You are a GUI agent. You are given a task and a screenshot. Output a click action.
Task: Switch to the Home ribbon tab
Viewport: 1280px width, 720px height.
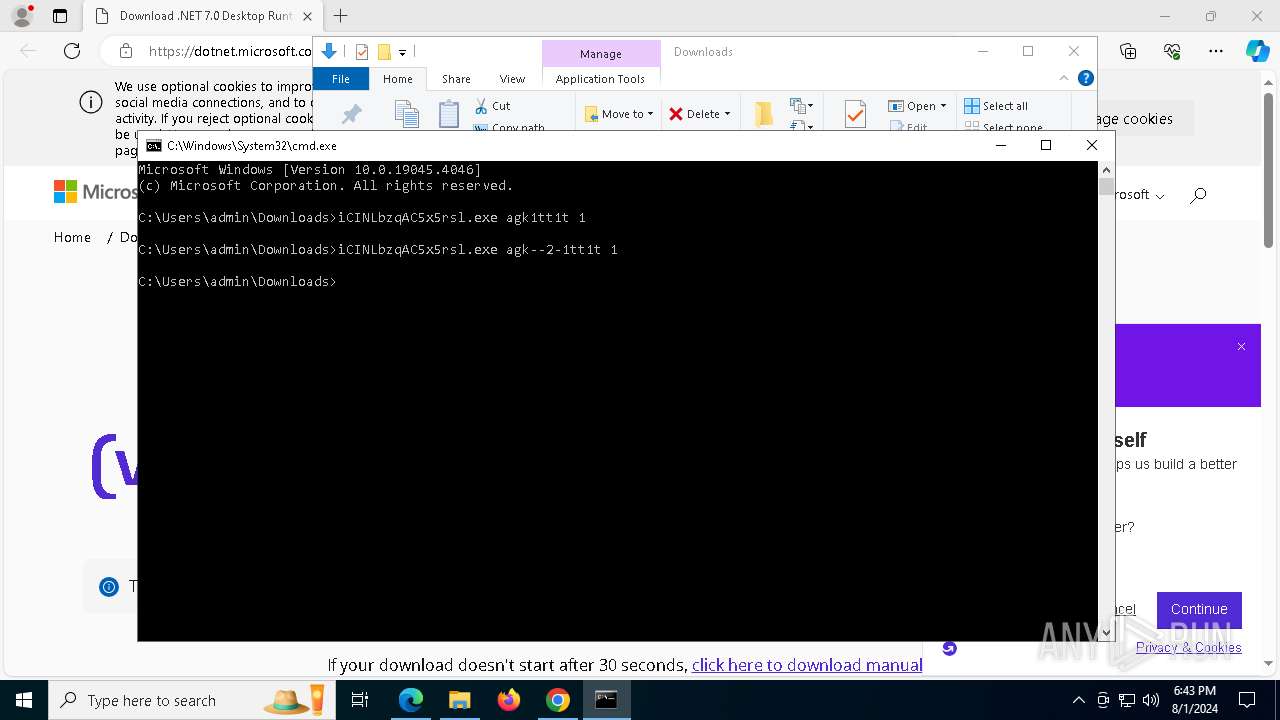[x=398, y=79]
